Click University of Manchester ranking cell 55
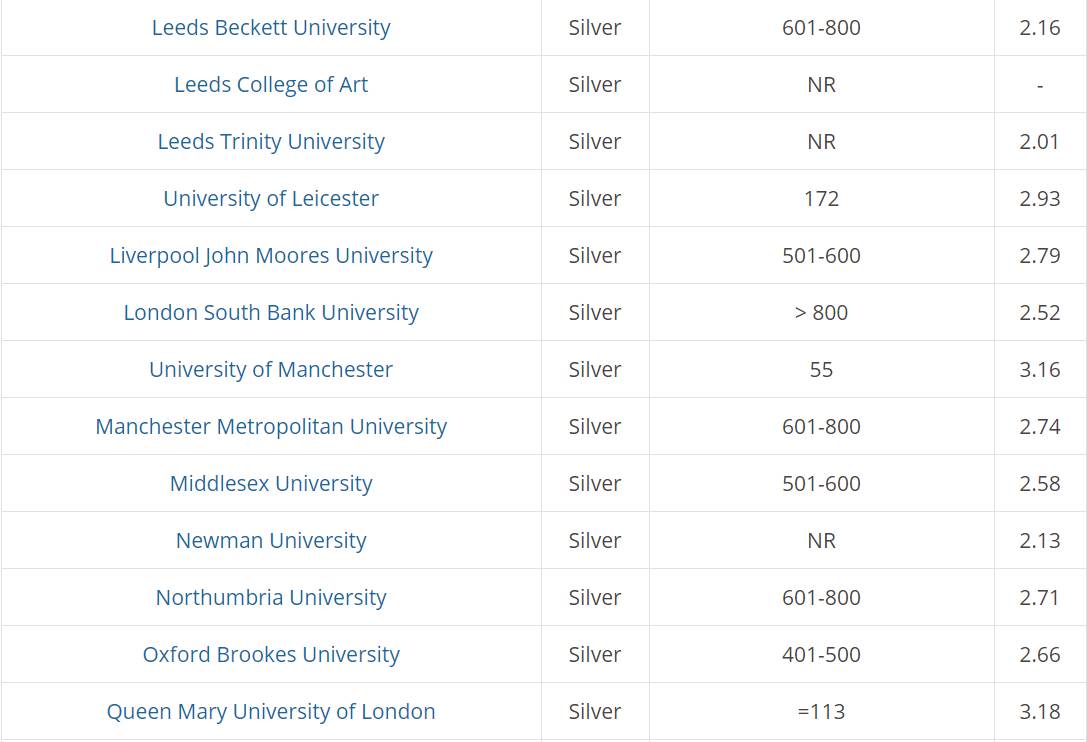Image resolution: width=1087 pixels, height=742 pixels. click(821, 369)
